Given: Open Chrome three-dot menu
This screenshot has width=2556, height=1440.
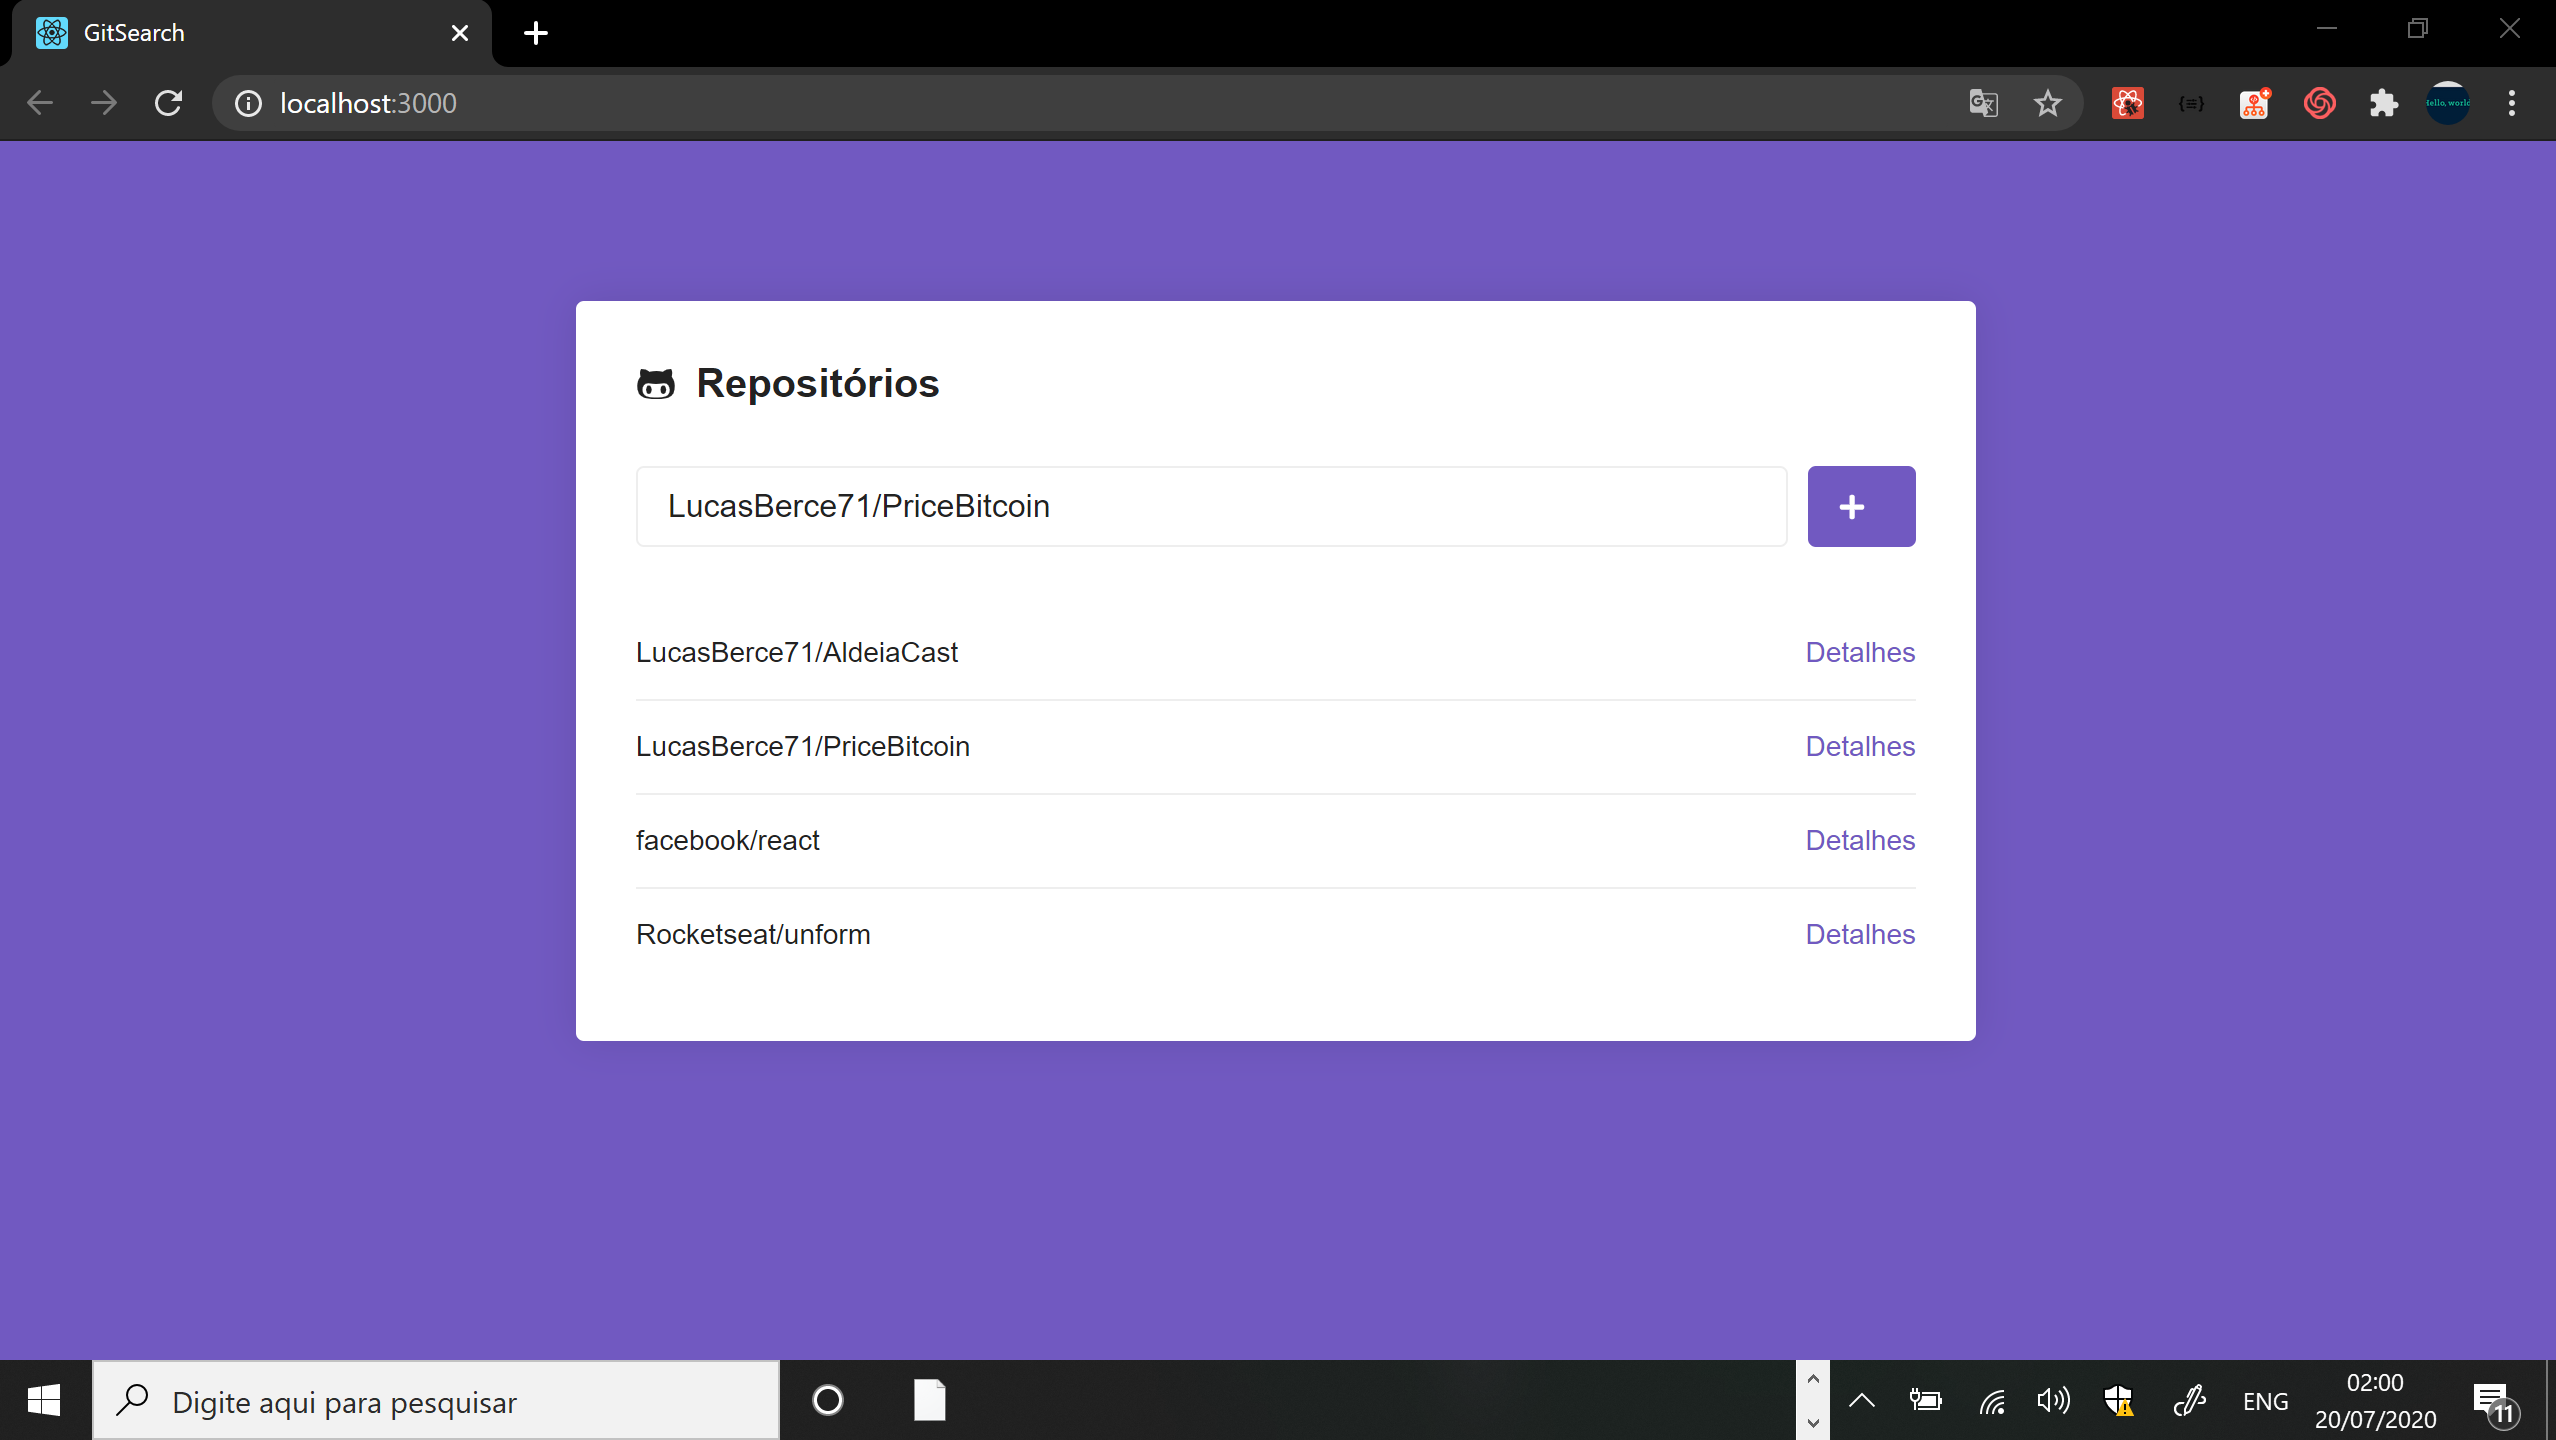Looking at the screenshot, I should 2511,103.
